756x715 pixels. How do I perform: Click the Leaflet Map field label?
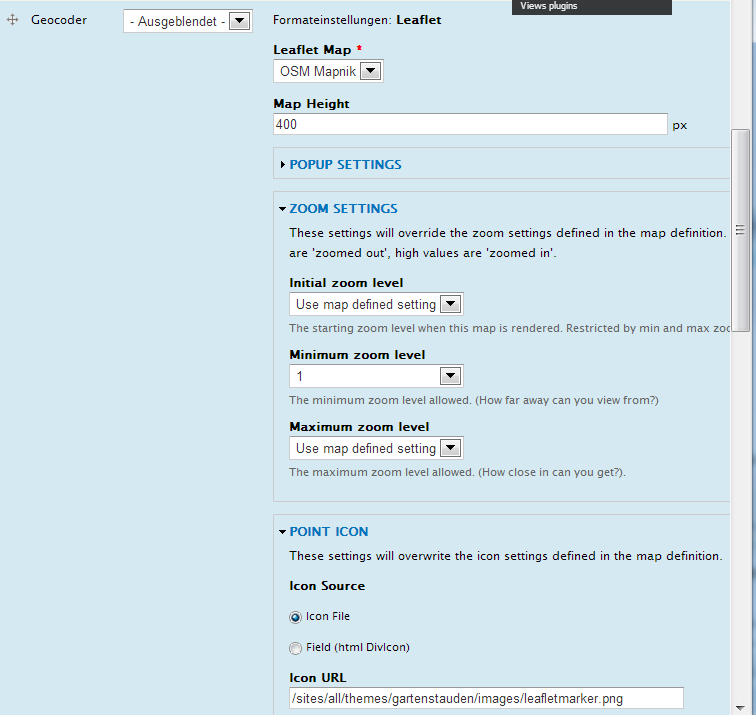(x=312, y=50)
